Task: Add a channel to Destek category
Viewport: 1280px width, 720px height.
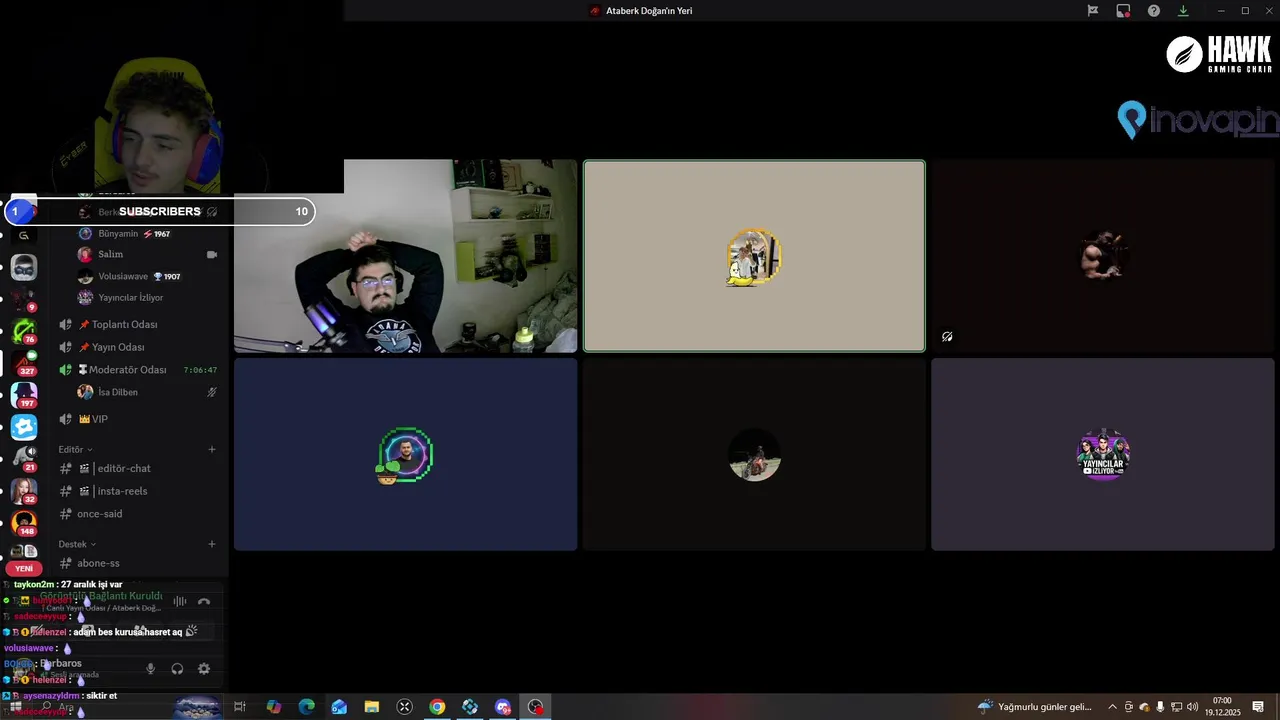Action: [212, 544]
